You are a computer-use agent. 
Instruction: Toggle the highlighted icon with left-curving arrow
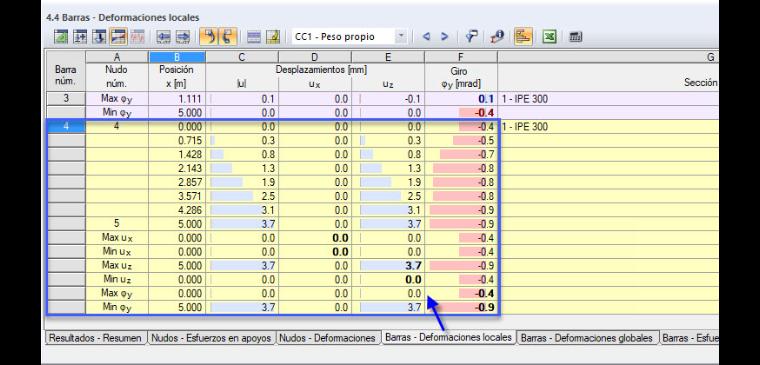(208, 36)
